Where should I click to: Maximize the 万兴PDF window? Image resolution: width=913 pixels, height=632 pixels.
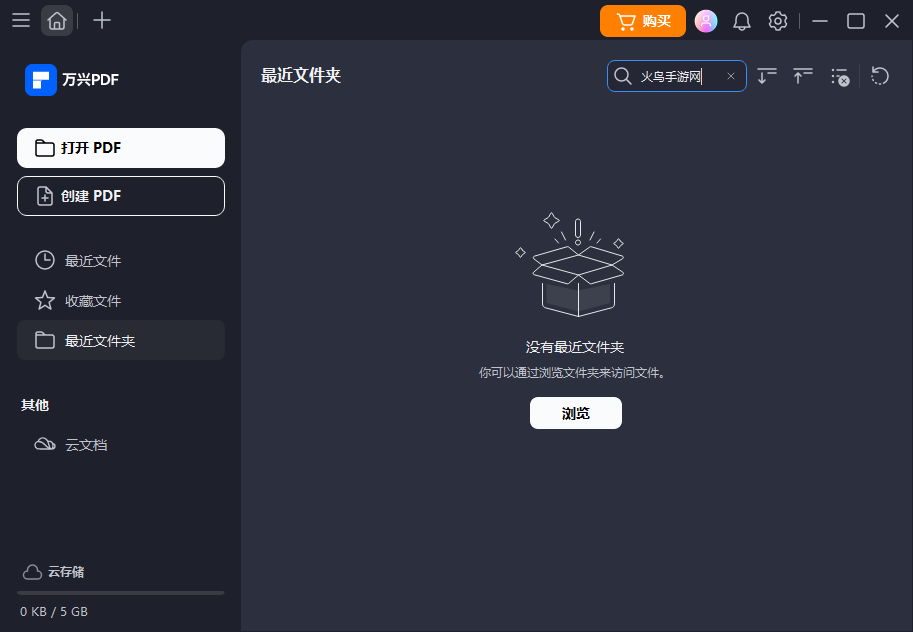coord(856,22)
